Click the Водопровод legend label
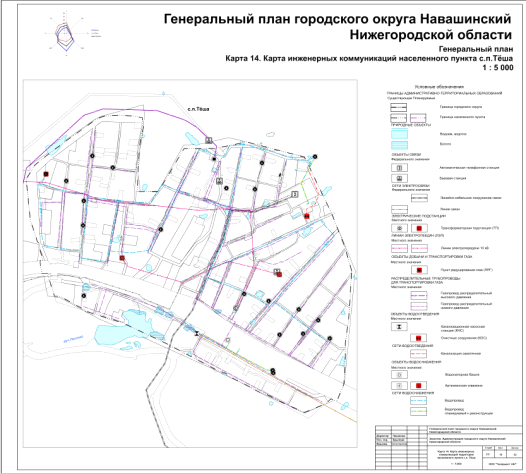The image size is (526, 474). coord(454,400)
